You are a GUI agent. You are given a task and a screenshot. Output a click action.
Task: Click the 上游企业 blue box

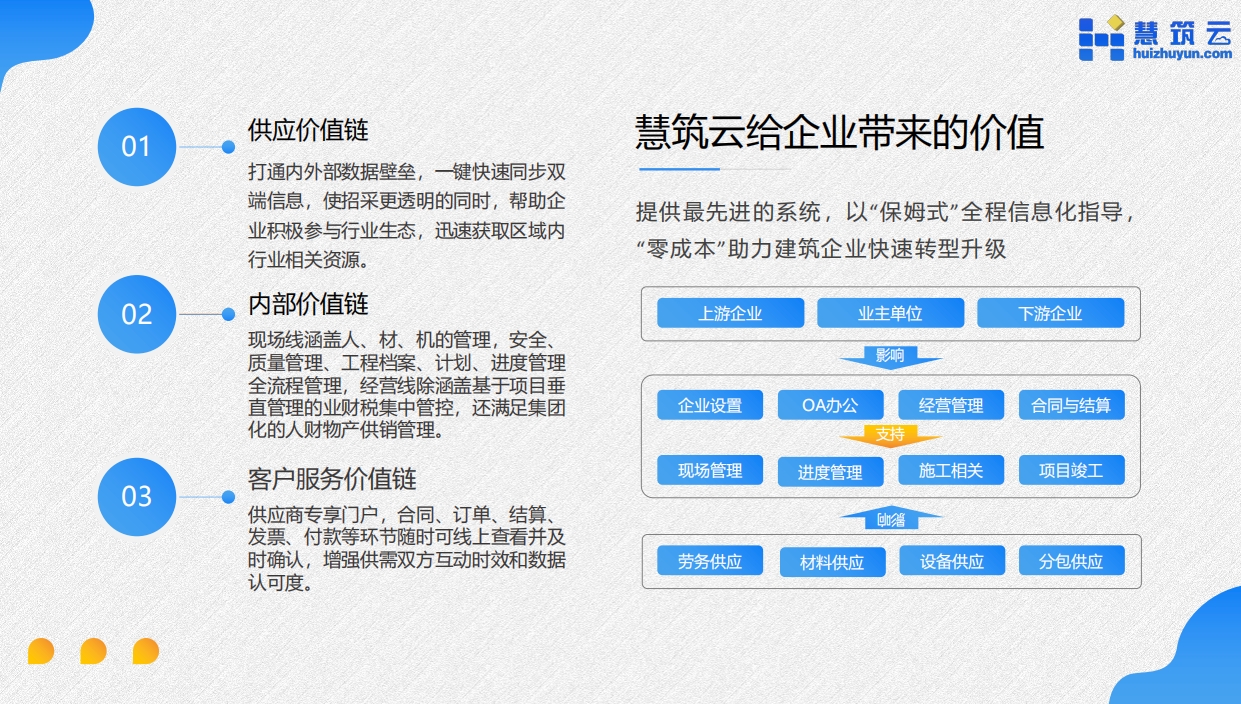tap(730, 313)
